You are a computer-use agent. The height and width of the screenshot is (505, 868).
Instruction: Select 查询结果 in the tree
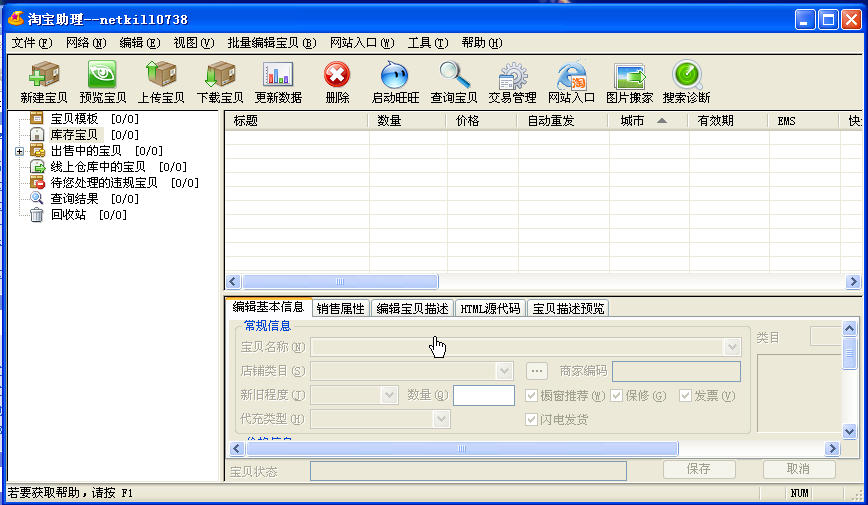[x=74, y=199]
